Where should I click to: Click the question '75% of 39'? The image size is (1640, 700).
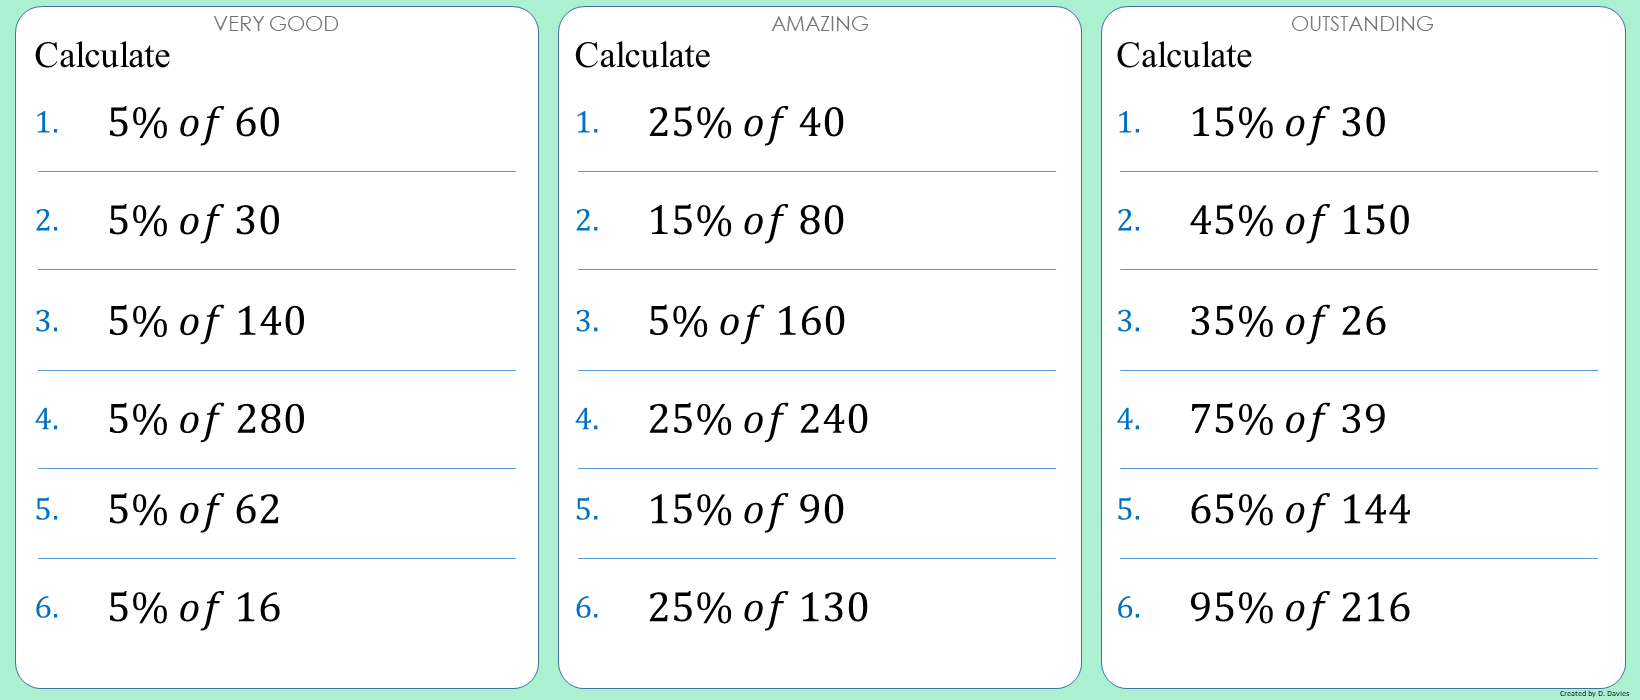pyautogui.click(x=1288, y=420)
